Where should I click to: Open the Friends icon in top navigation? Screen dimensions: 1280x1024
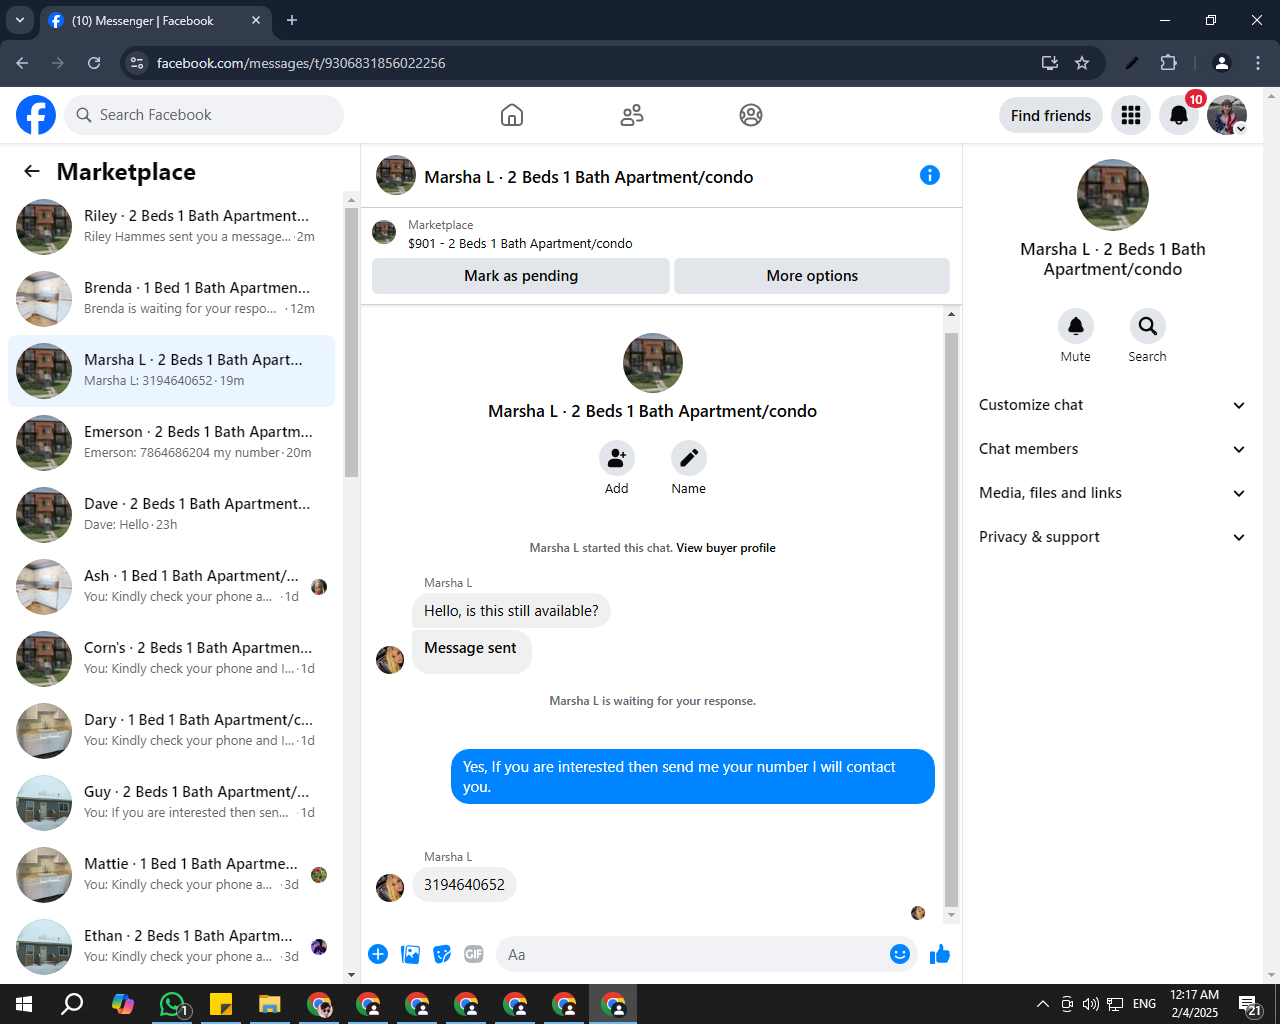click(632, 115)
